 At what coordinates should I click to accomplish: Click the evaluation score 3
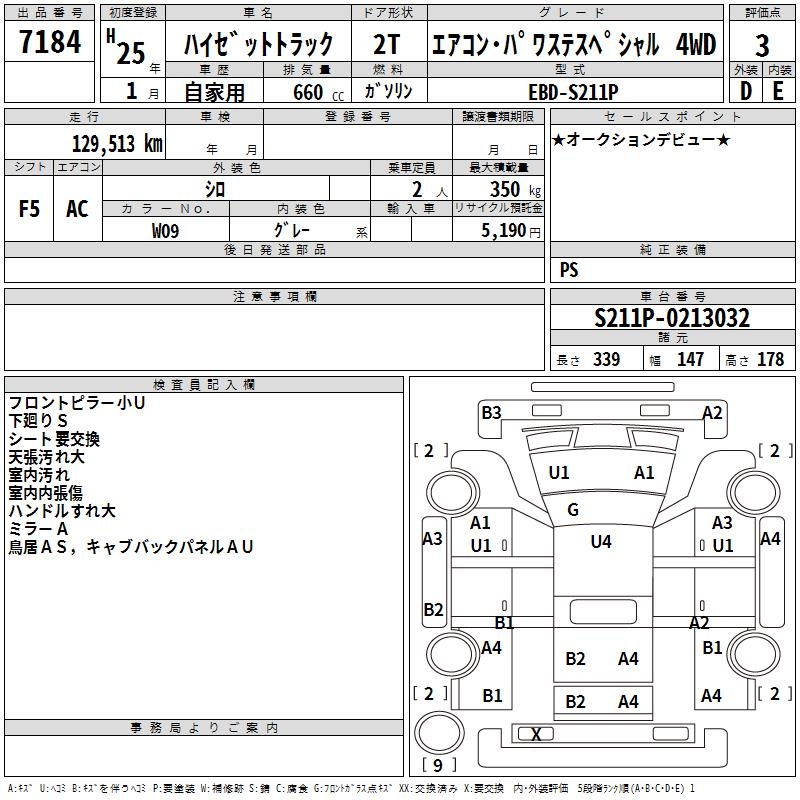click(762, 46)
